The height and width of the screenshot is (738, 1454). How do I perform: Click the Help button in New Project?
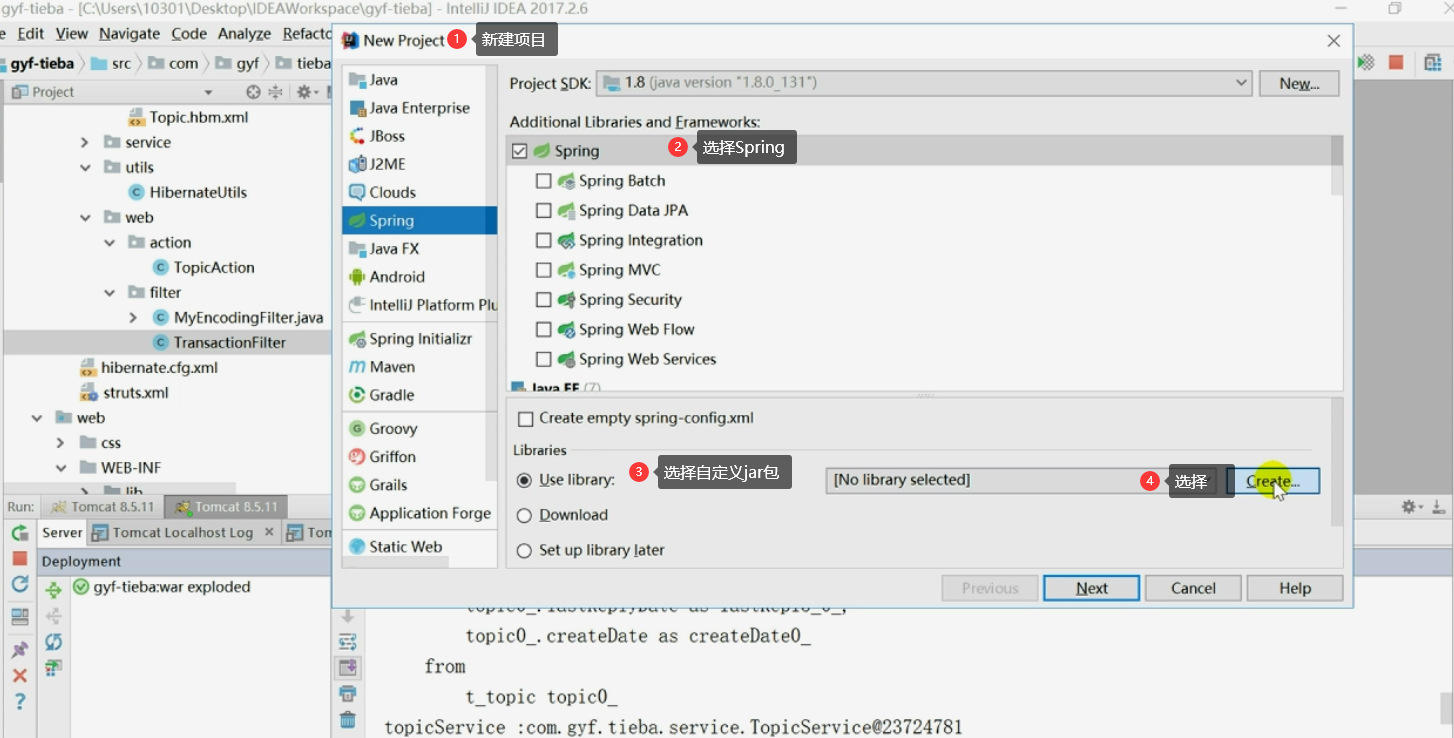pos(1295,588)
